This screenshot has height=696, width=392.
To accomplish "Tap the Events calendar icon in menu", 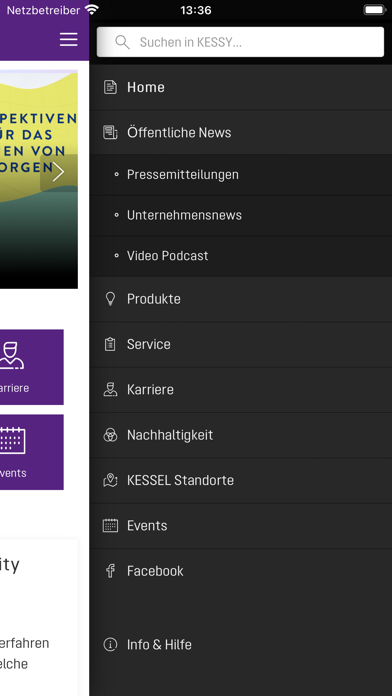I will click(110, 526).
